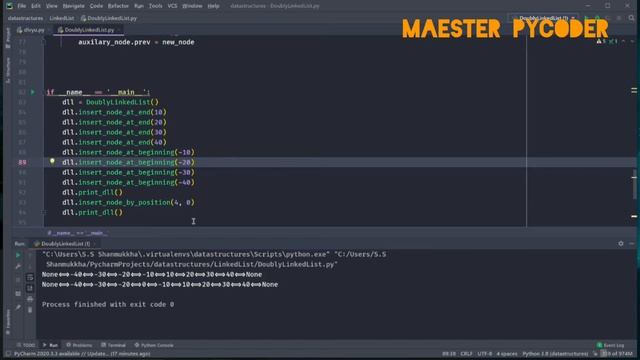Open the File menu

[21, 6]
